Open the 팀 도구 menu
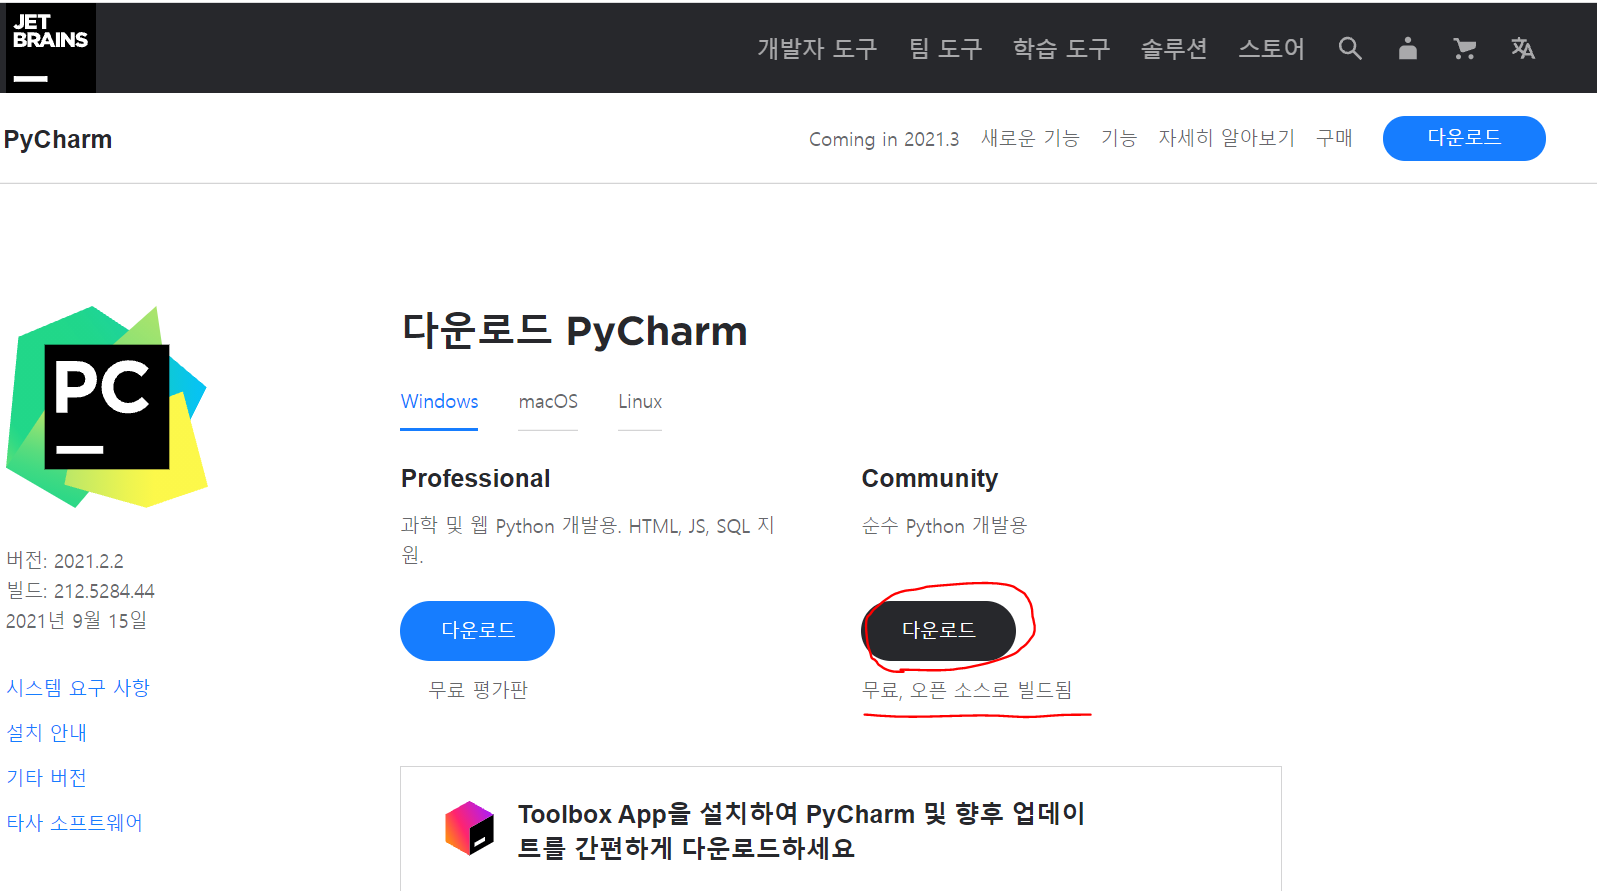The height and width of the screenshot is (891, 1597). coord(946,48)
